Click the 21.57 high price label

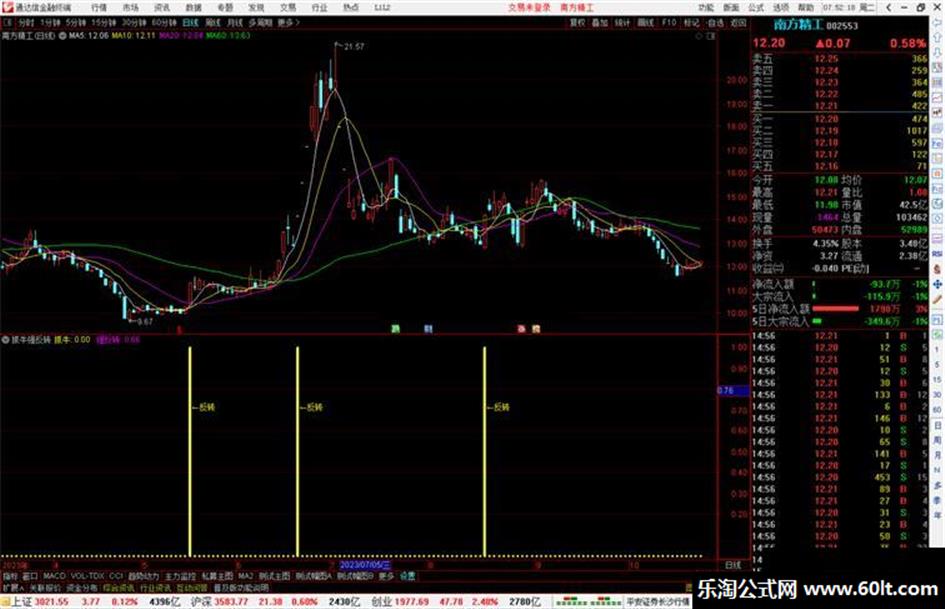(x=354, y=46)
